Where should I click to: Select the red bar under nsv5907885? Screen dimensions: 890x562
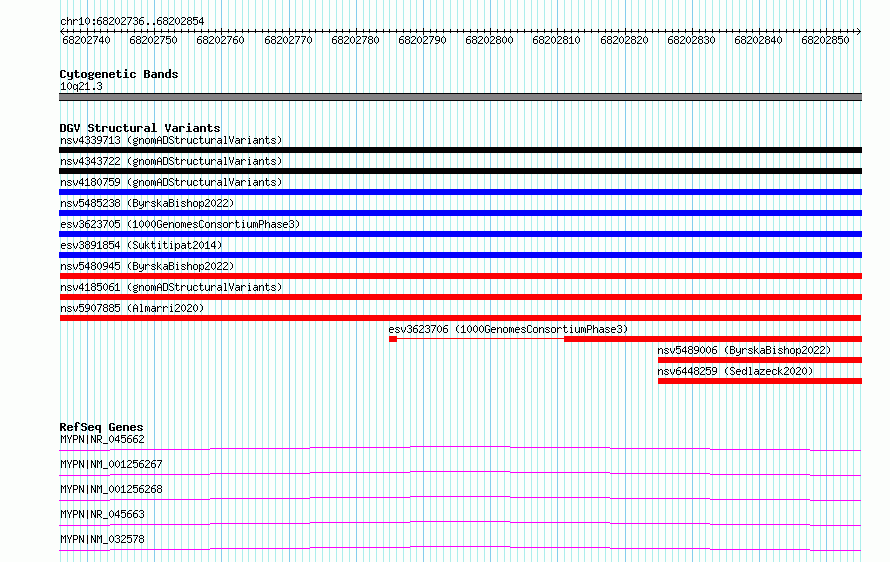pyautogui.click(x=460, y=318)
